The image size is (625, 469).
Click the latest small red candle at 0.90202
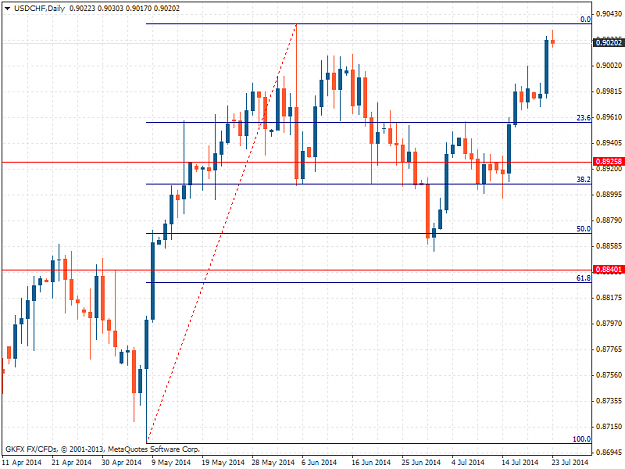552,41
